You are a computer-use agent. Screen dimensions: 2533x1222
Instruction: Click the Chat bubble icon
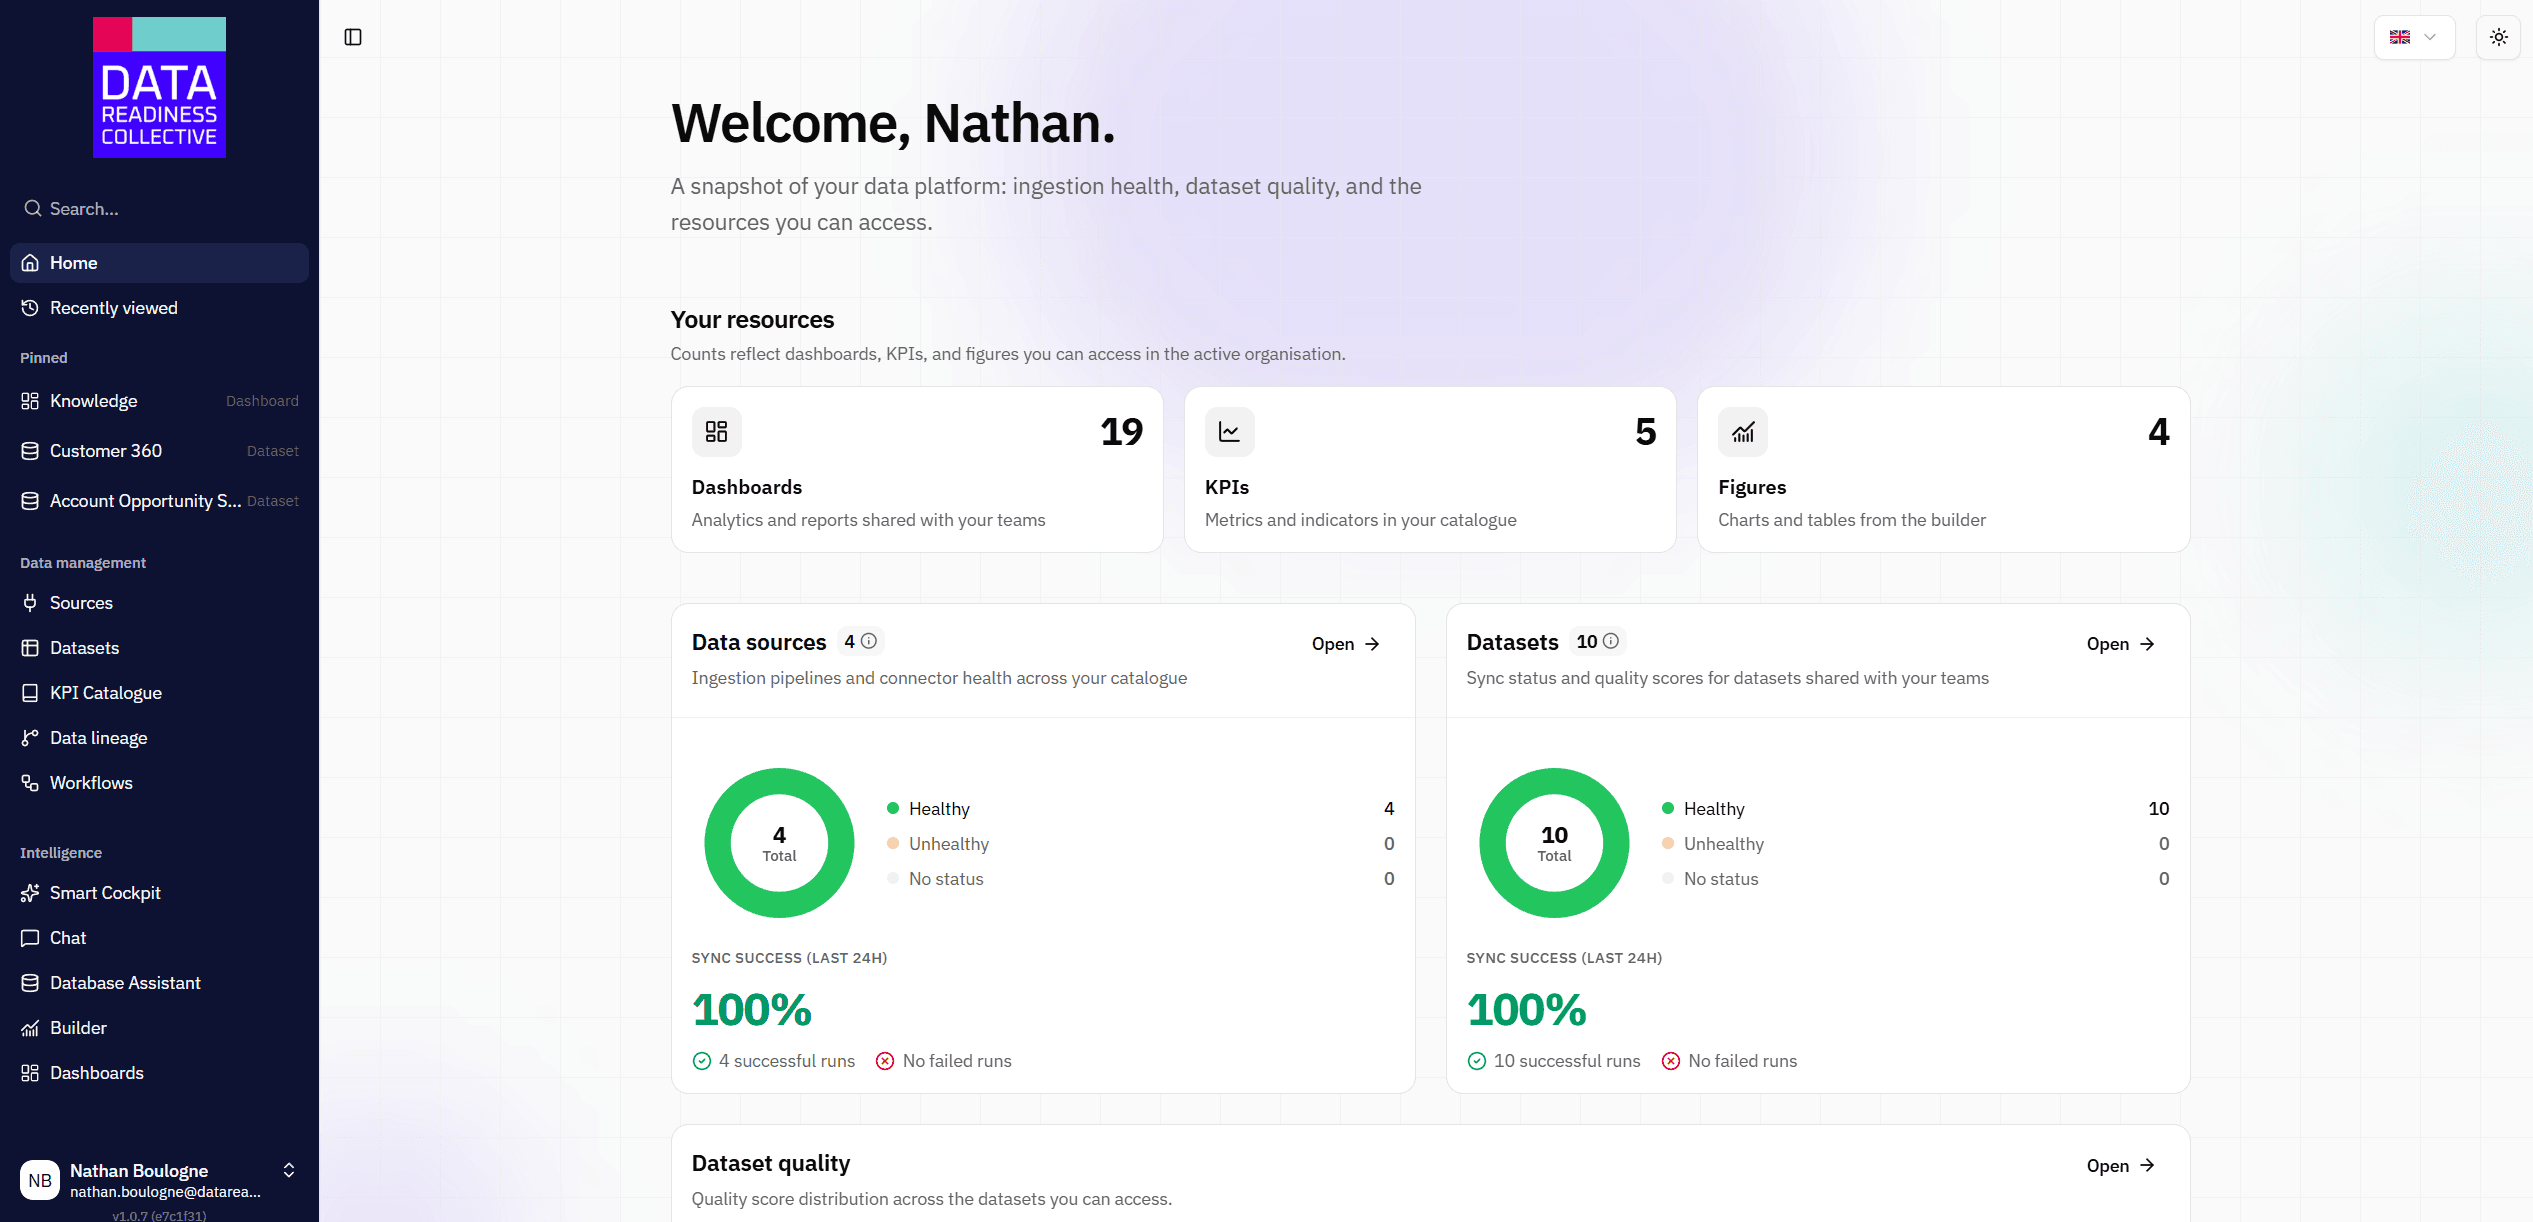click(30, 938)
